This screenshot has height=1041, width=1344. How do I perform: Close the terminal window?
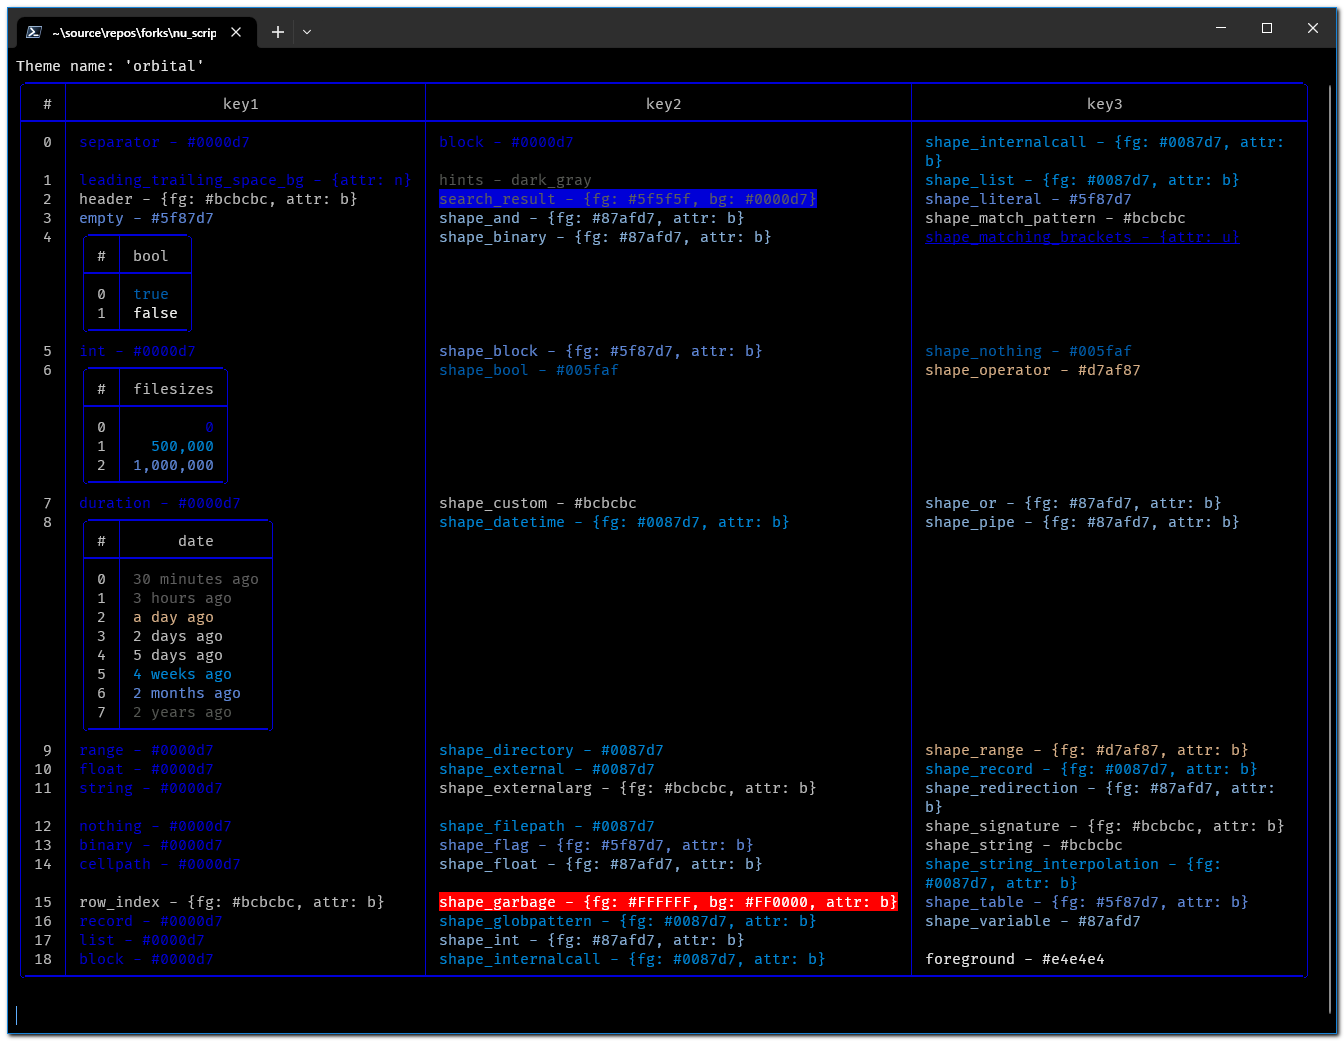(x=1313, y=28)
